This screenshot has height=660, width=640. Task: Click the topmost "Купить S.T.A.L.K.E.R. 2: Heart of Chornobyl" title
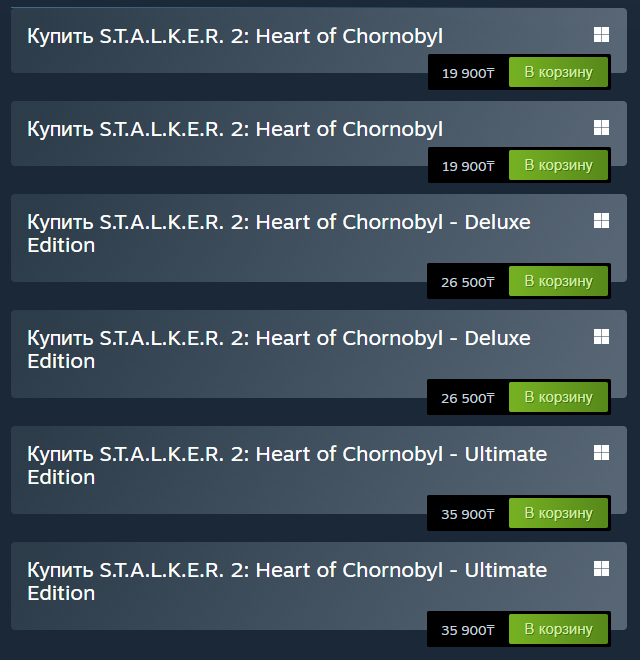tap(235, 37)
